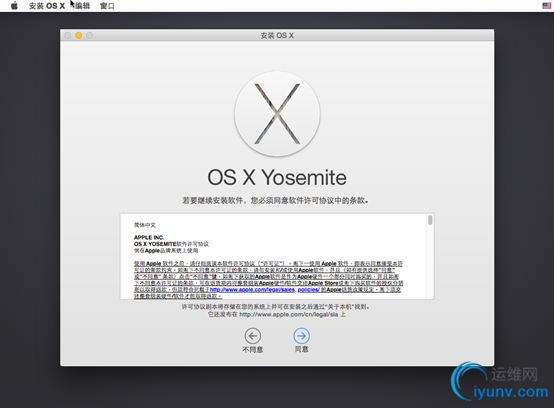Open the 窗口 menu
554x408 pixels.
point(107,6)
